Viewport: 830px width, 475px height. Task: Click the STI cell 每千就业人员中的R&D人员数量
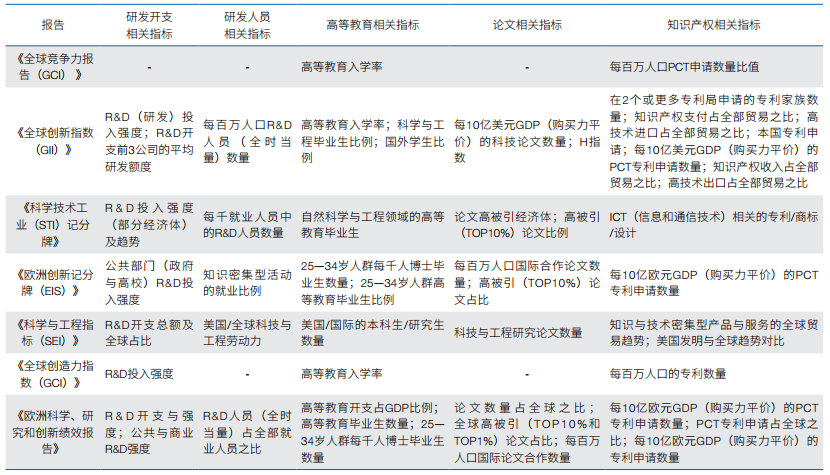click(x=247, y=225)
